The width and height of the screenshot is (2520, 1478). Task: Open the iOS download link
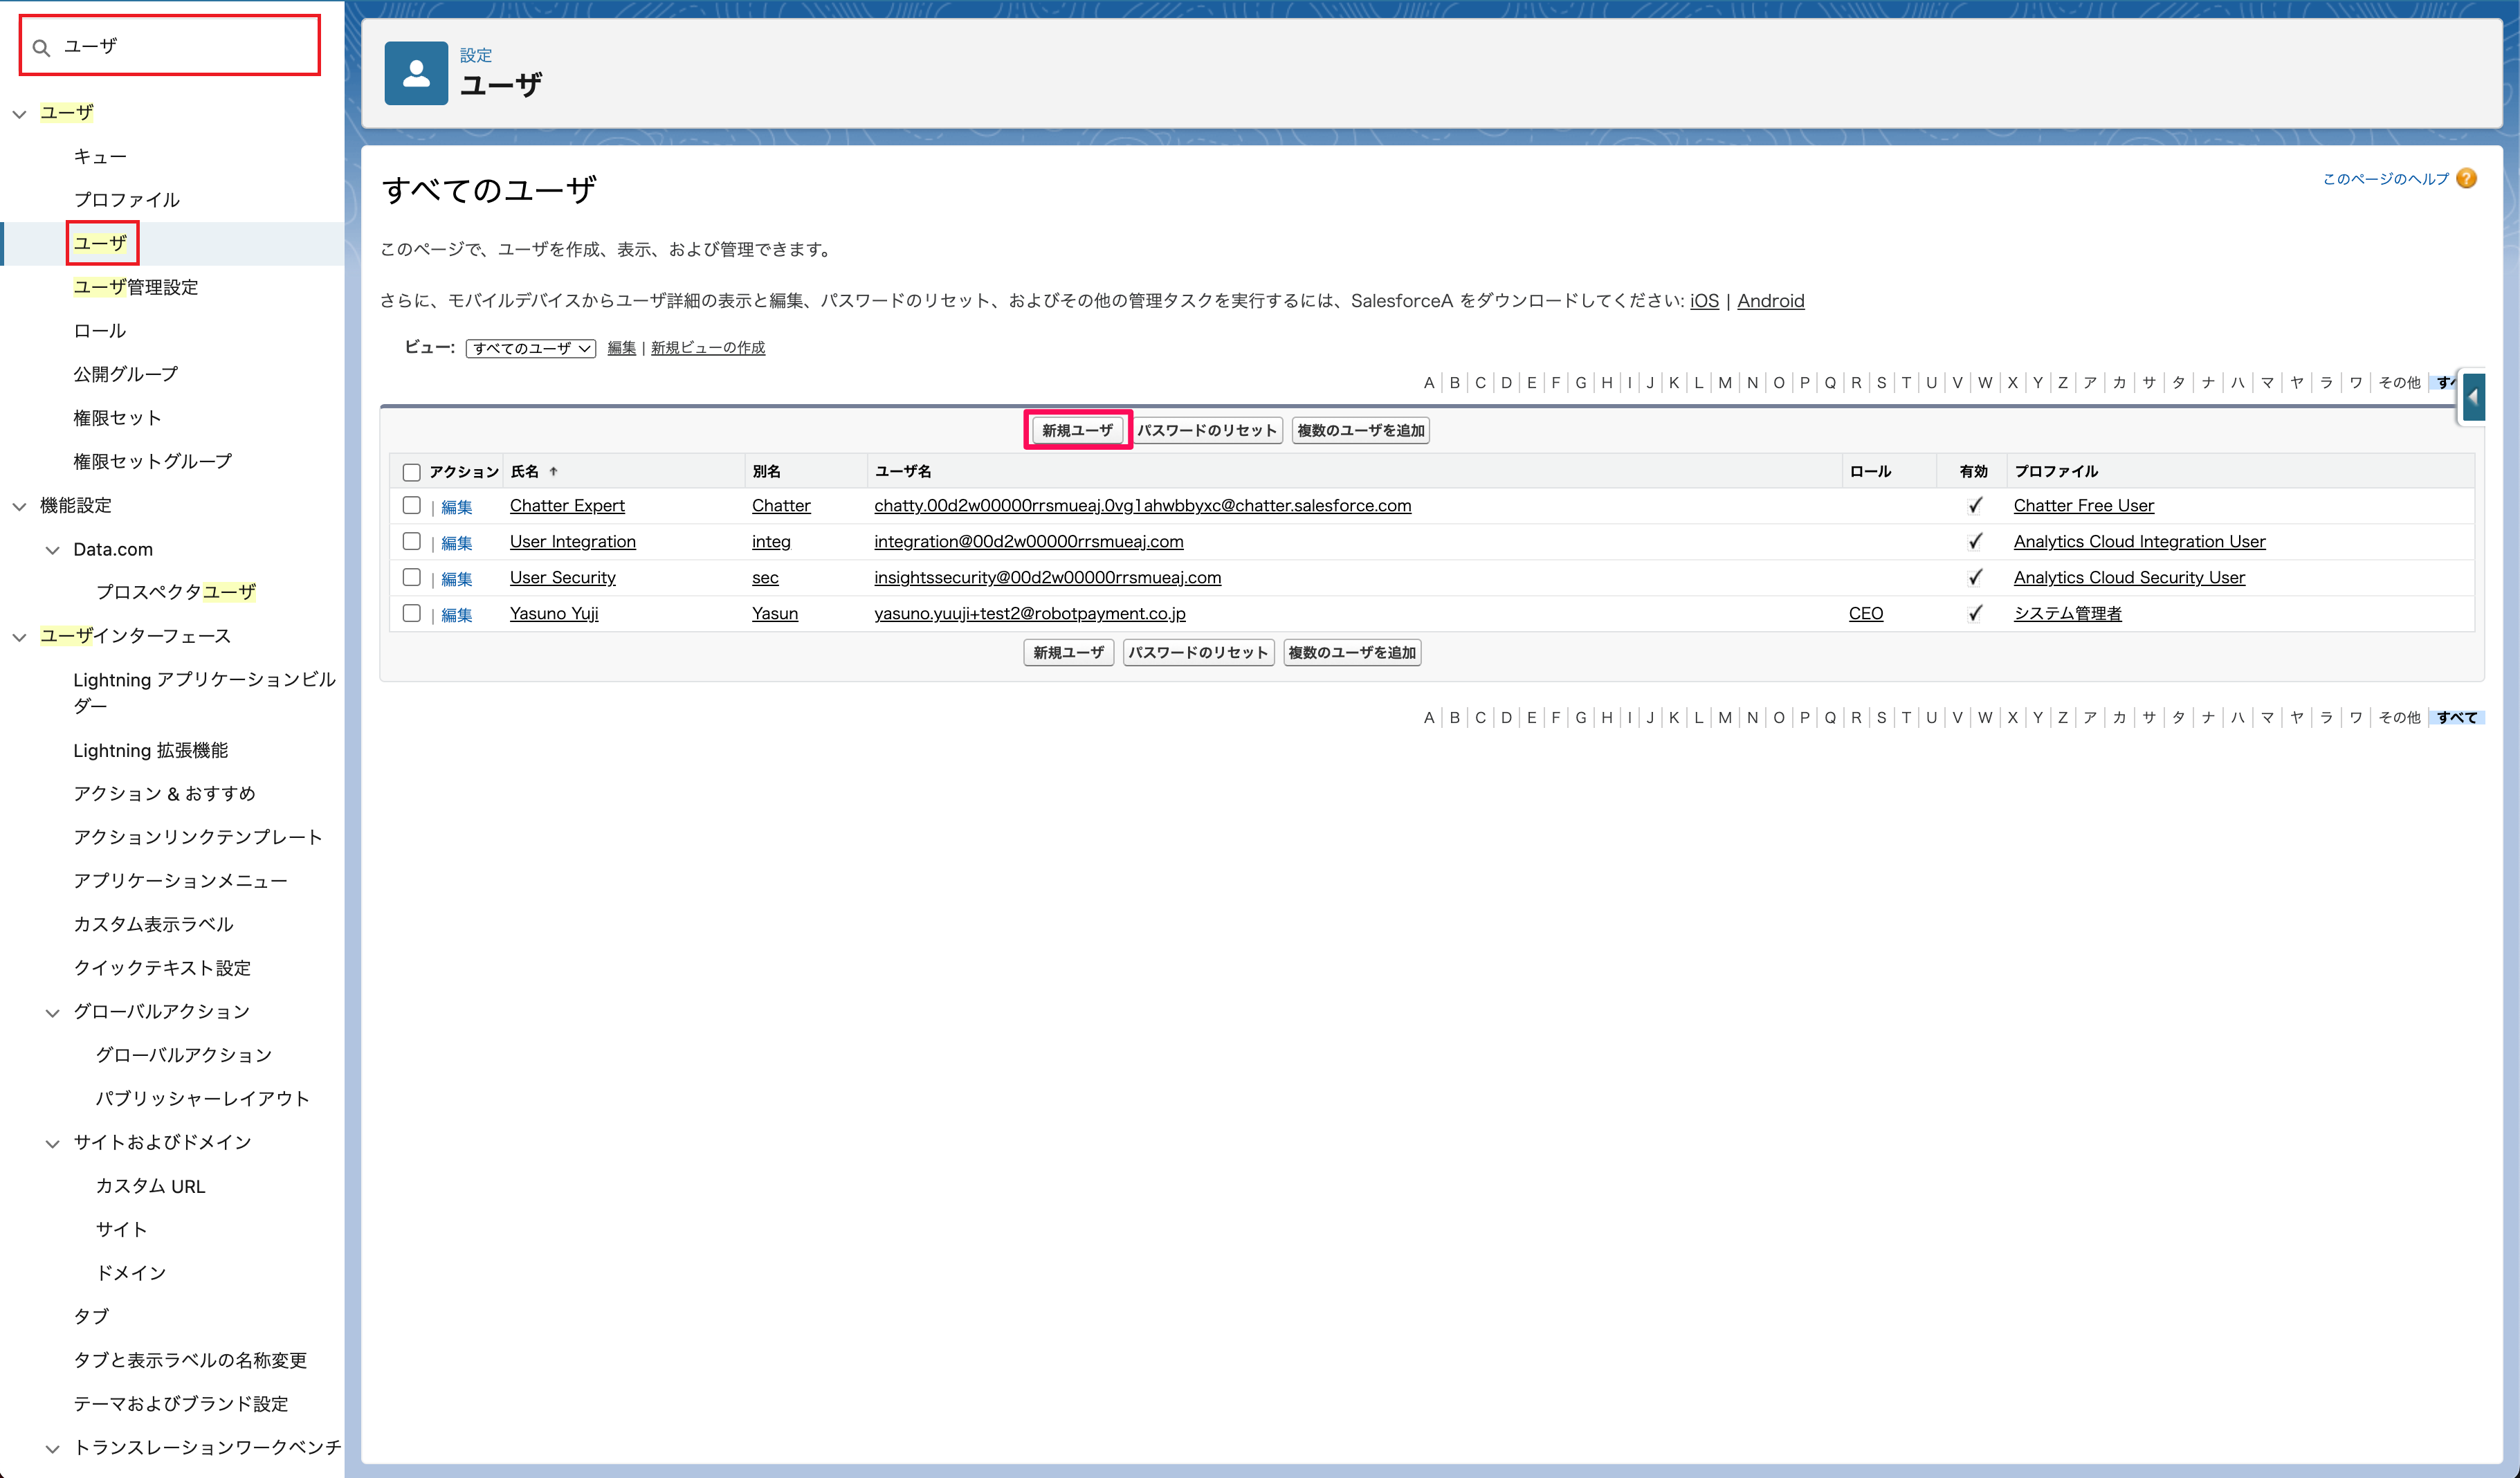1704,301
